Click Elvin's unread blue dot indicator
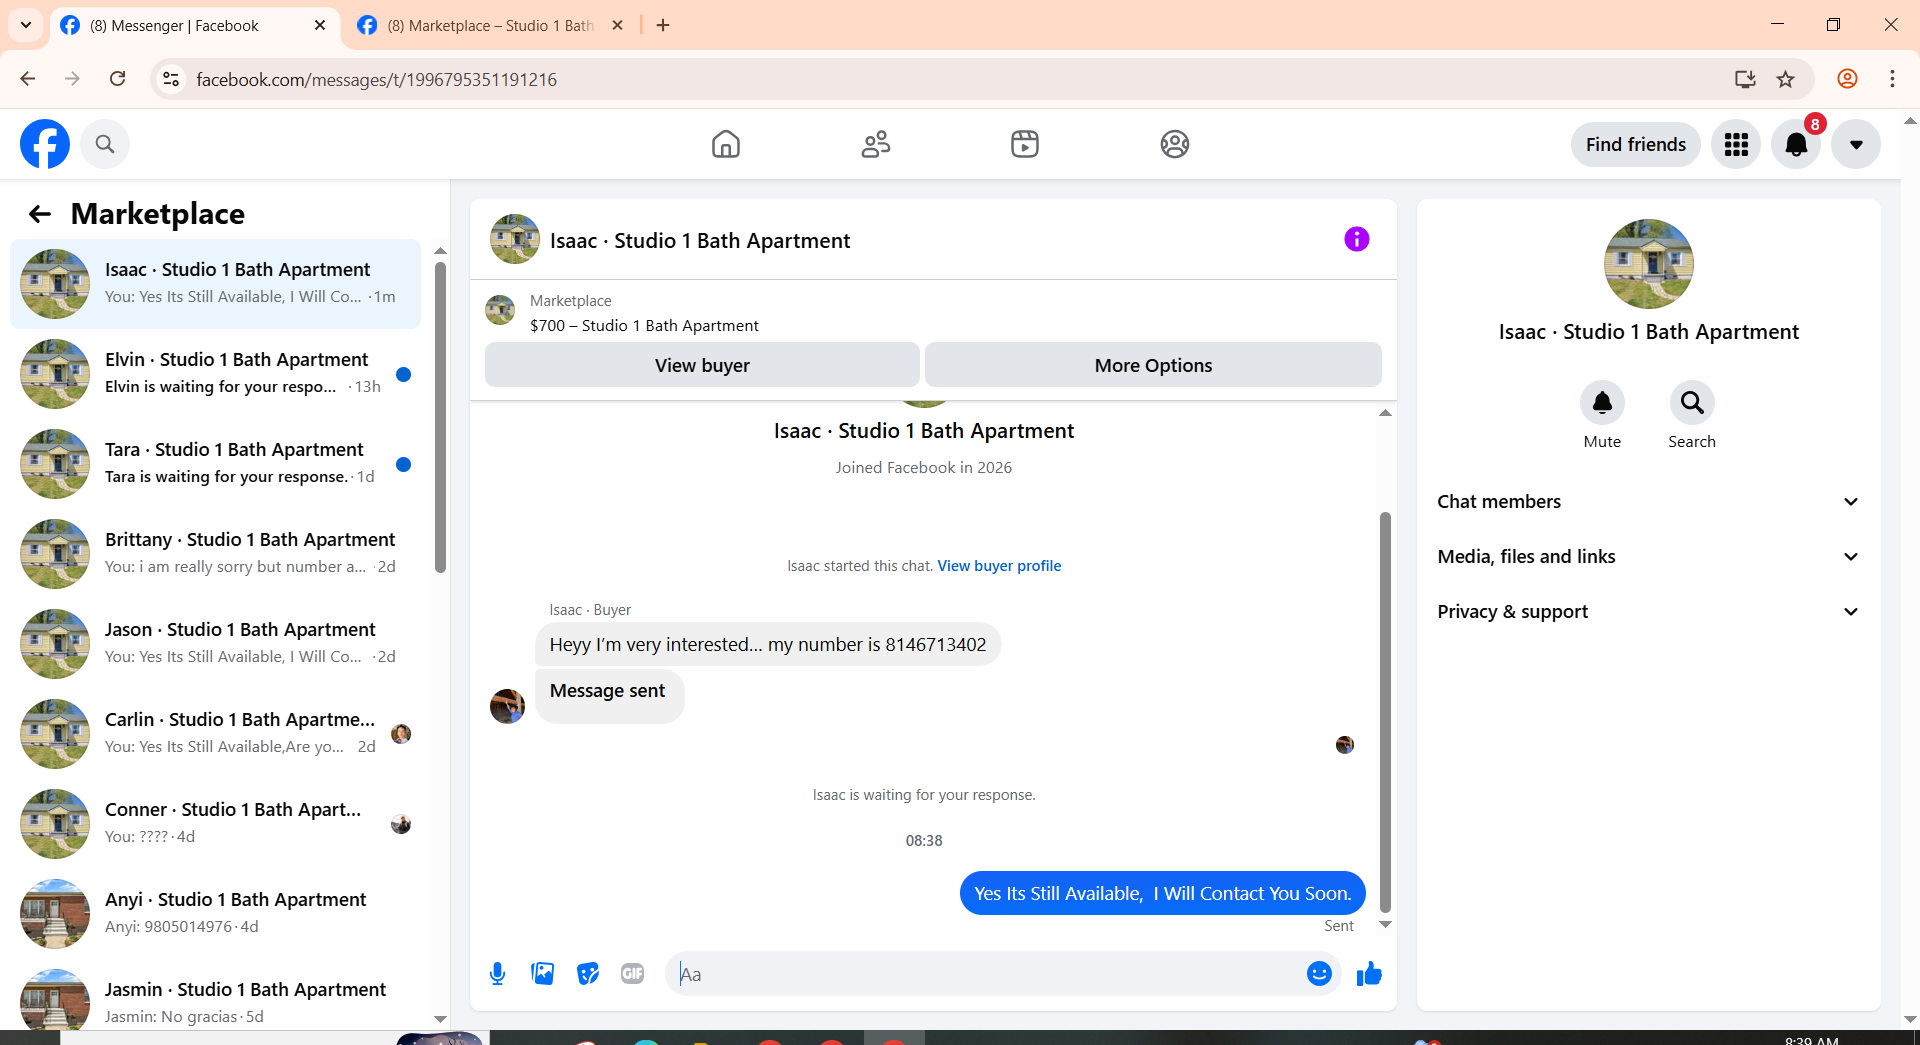 pyautogui.click(x=404, y=374)
